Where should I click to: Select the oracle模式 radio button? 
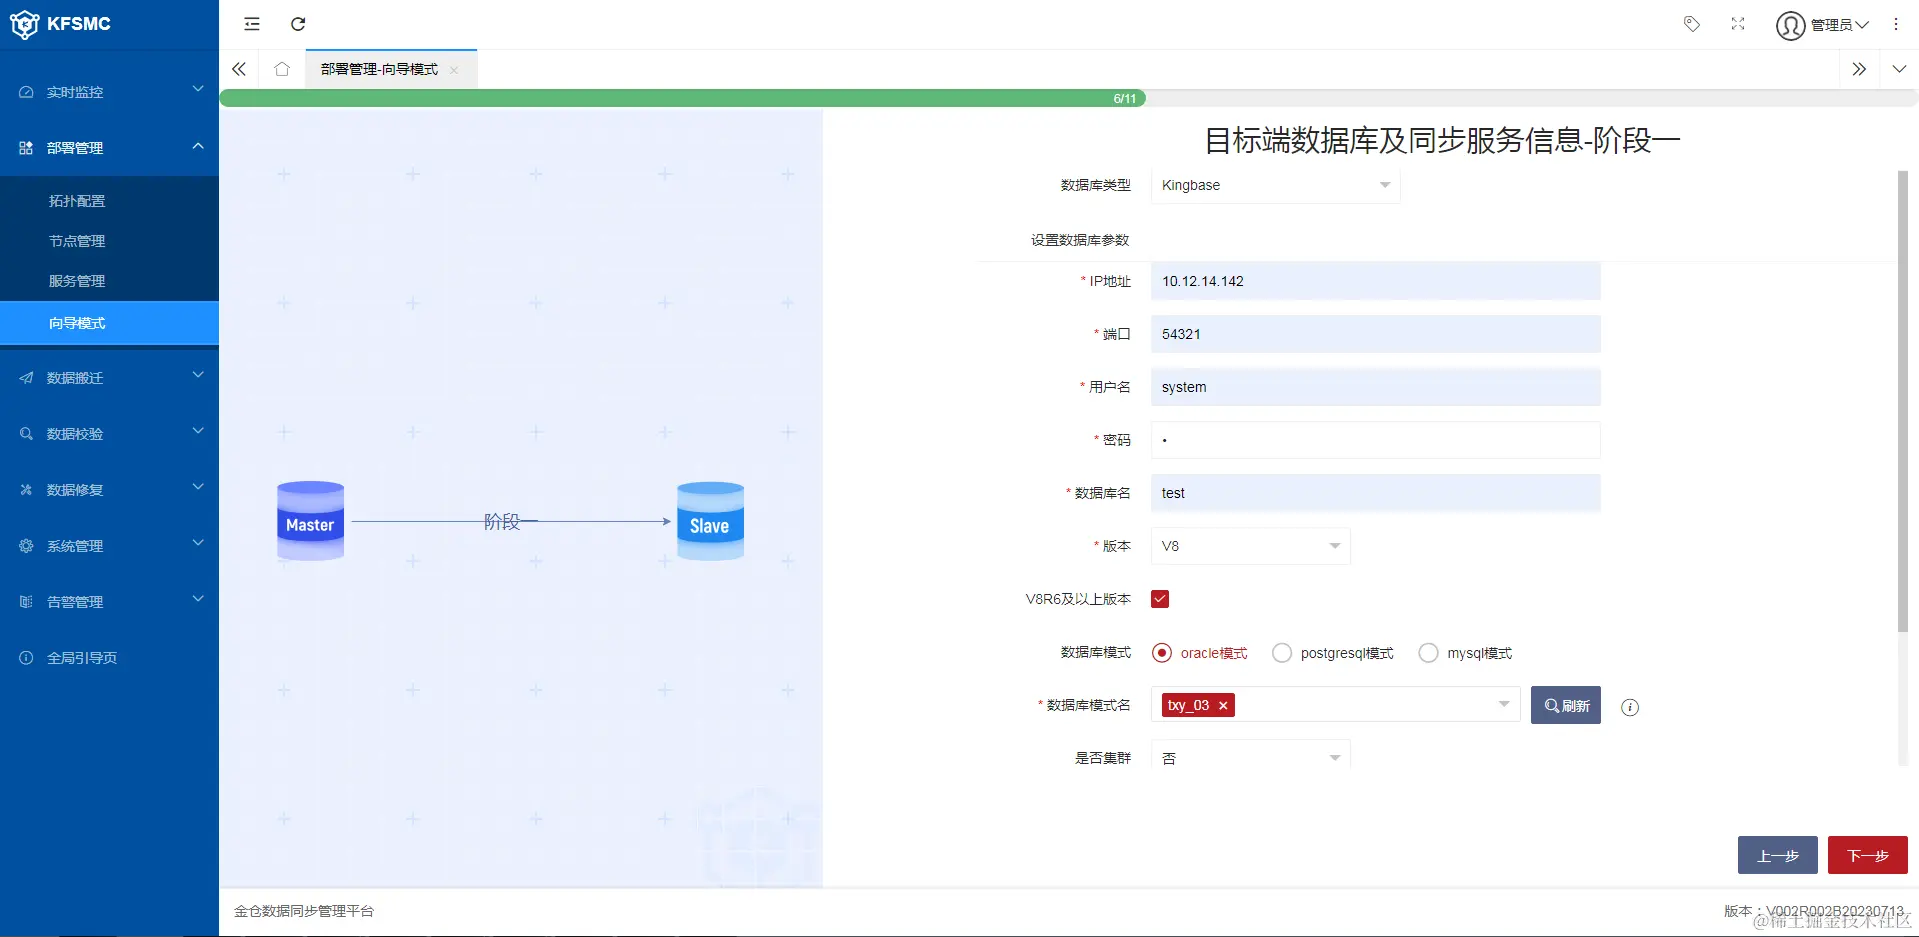[1161, 653]
